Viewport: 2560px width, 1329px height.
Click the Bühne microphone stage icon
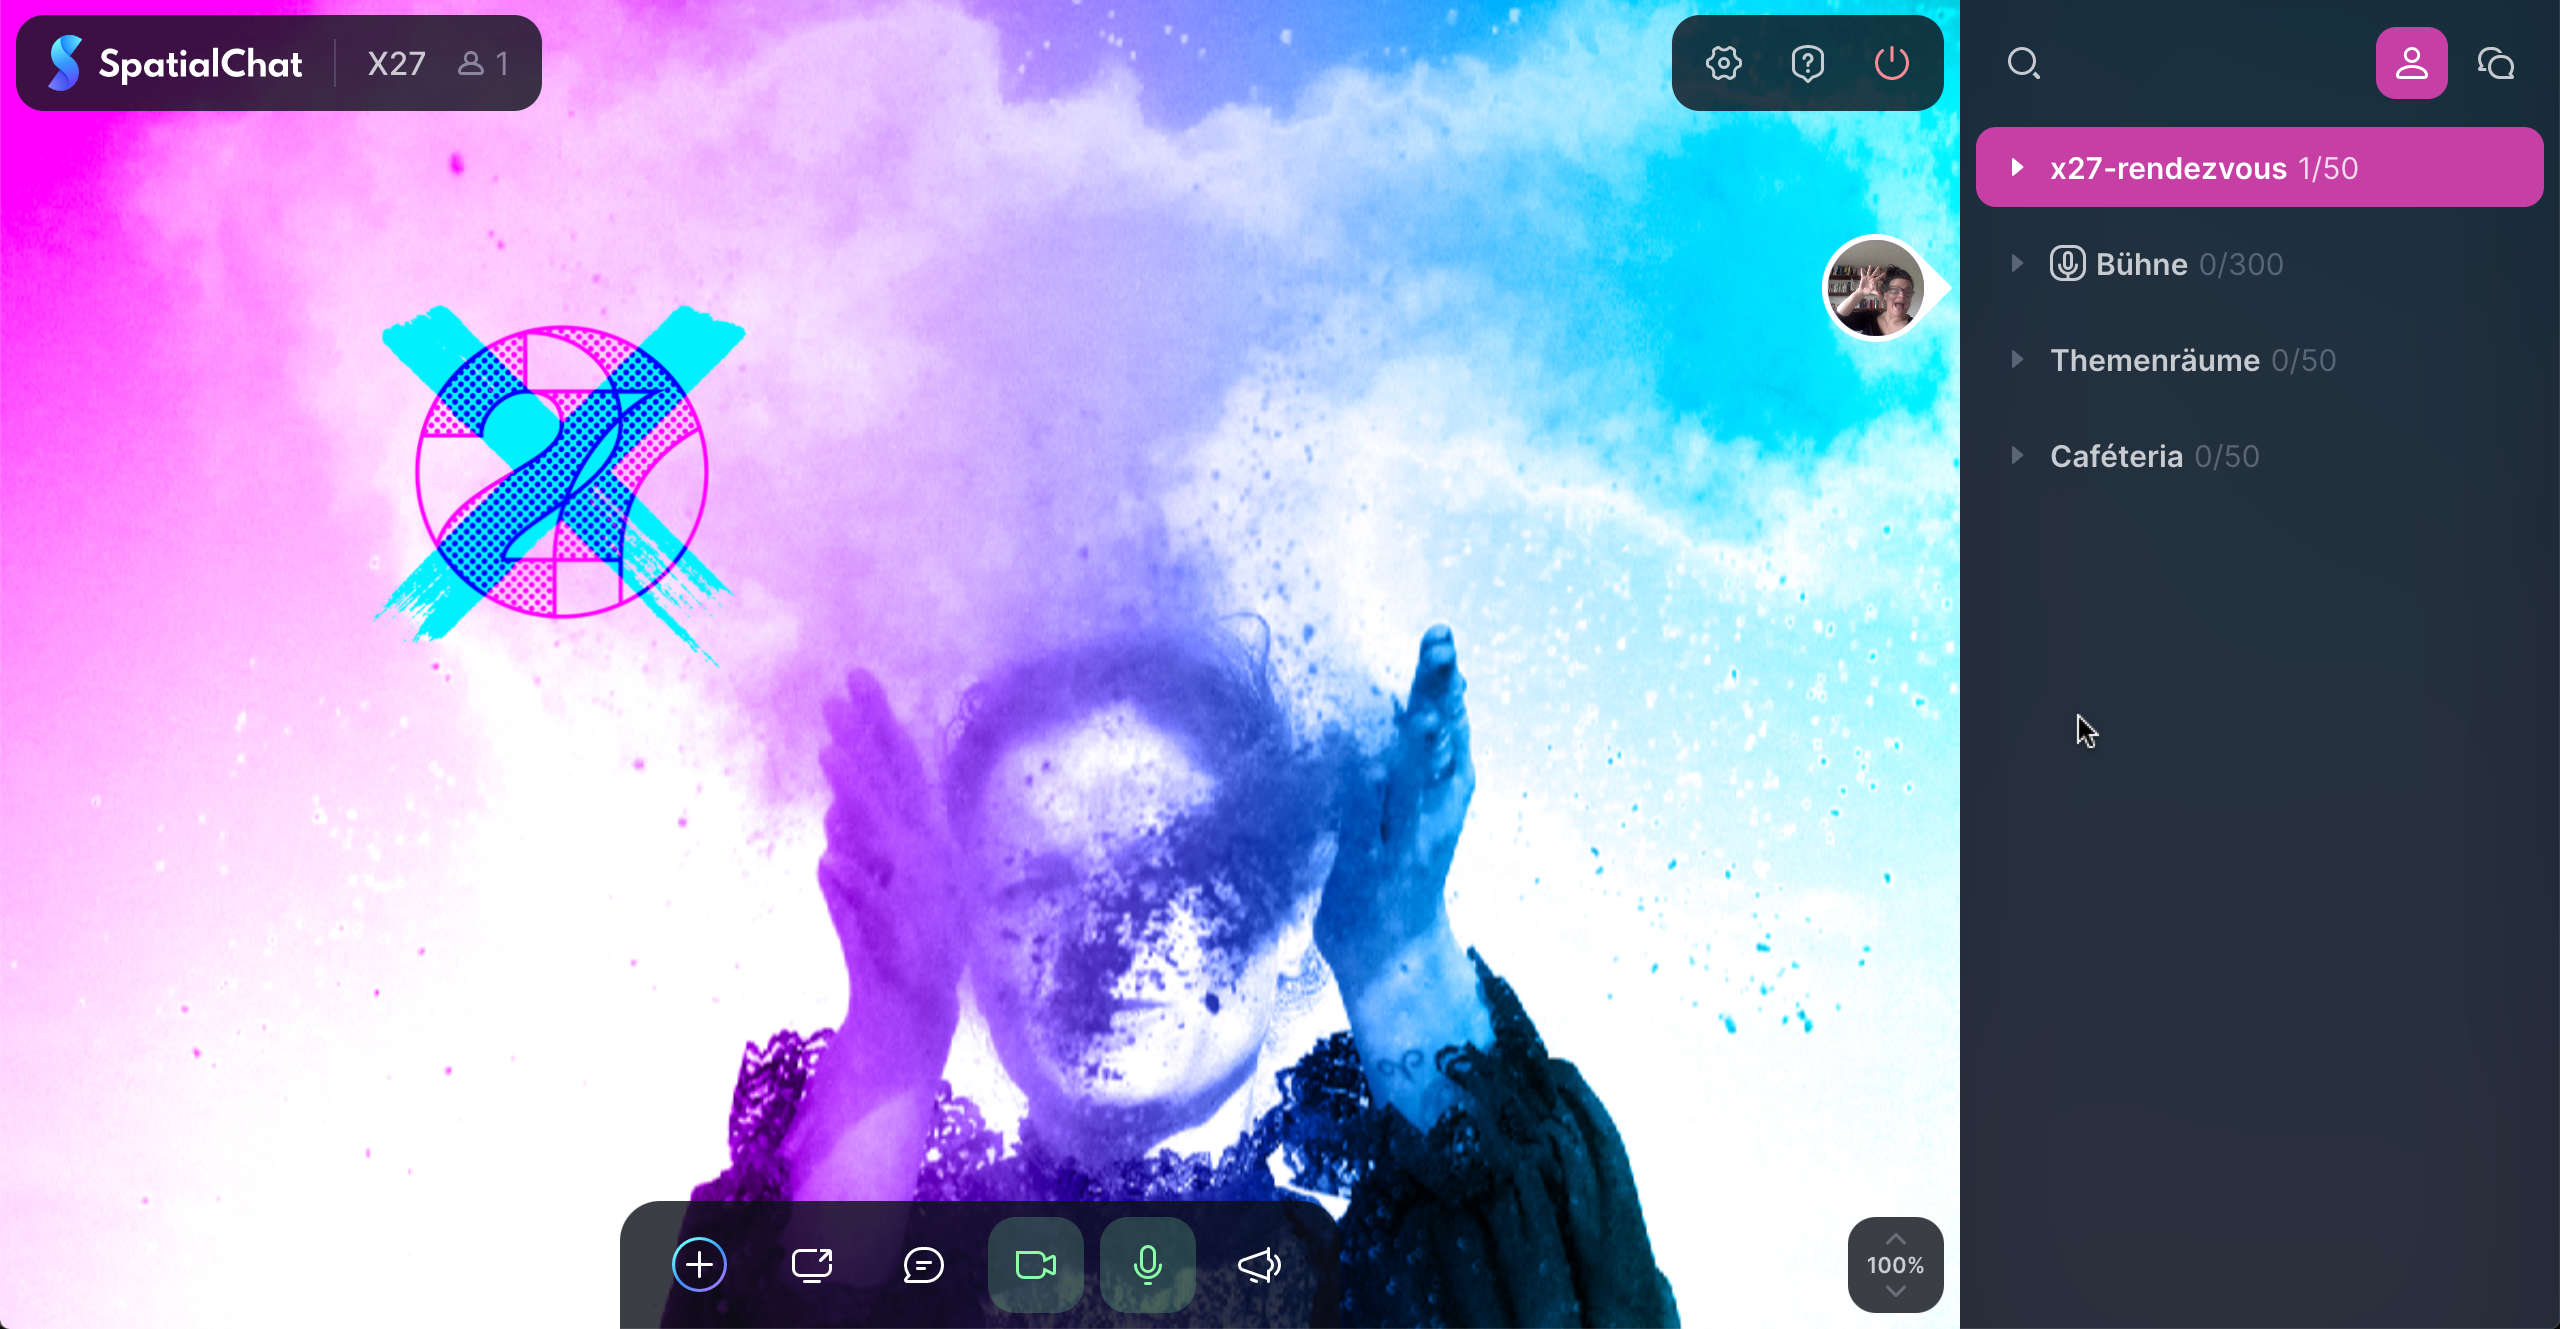tap(2067, 263)
